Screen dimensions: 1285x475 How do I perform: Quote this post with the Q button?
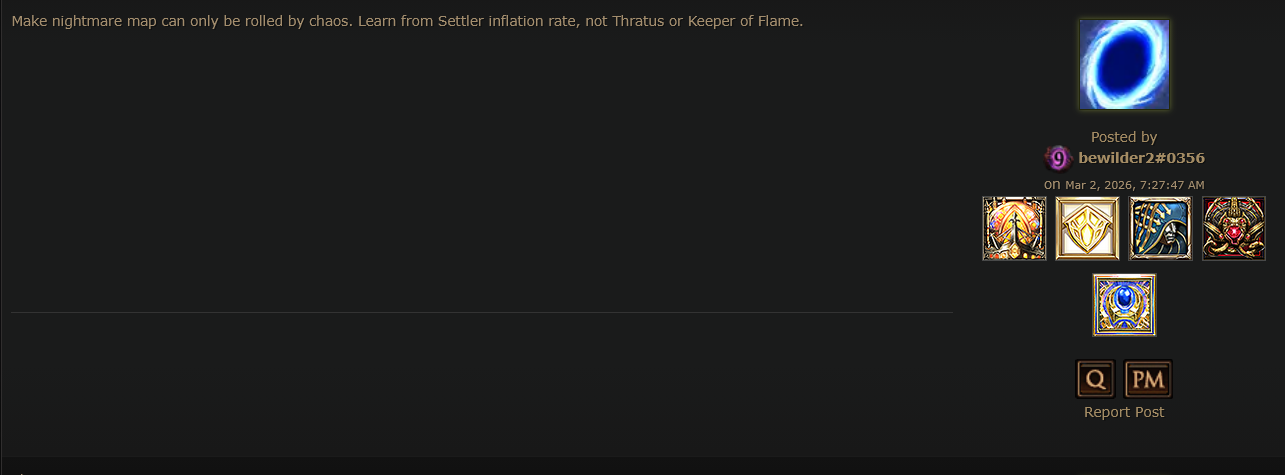[1095, 380]
